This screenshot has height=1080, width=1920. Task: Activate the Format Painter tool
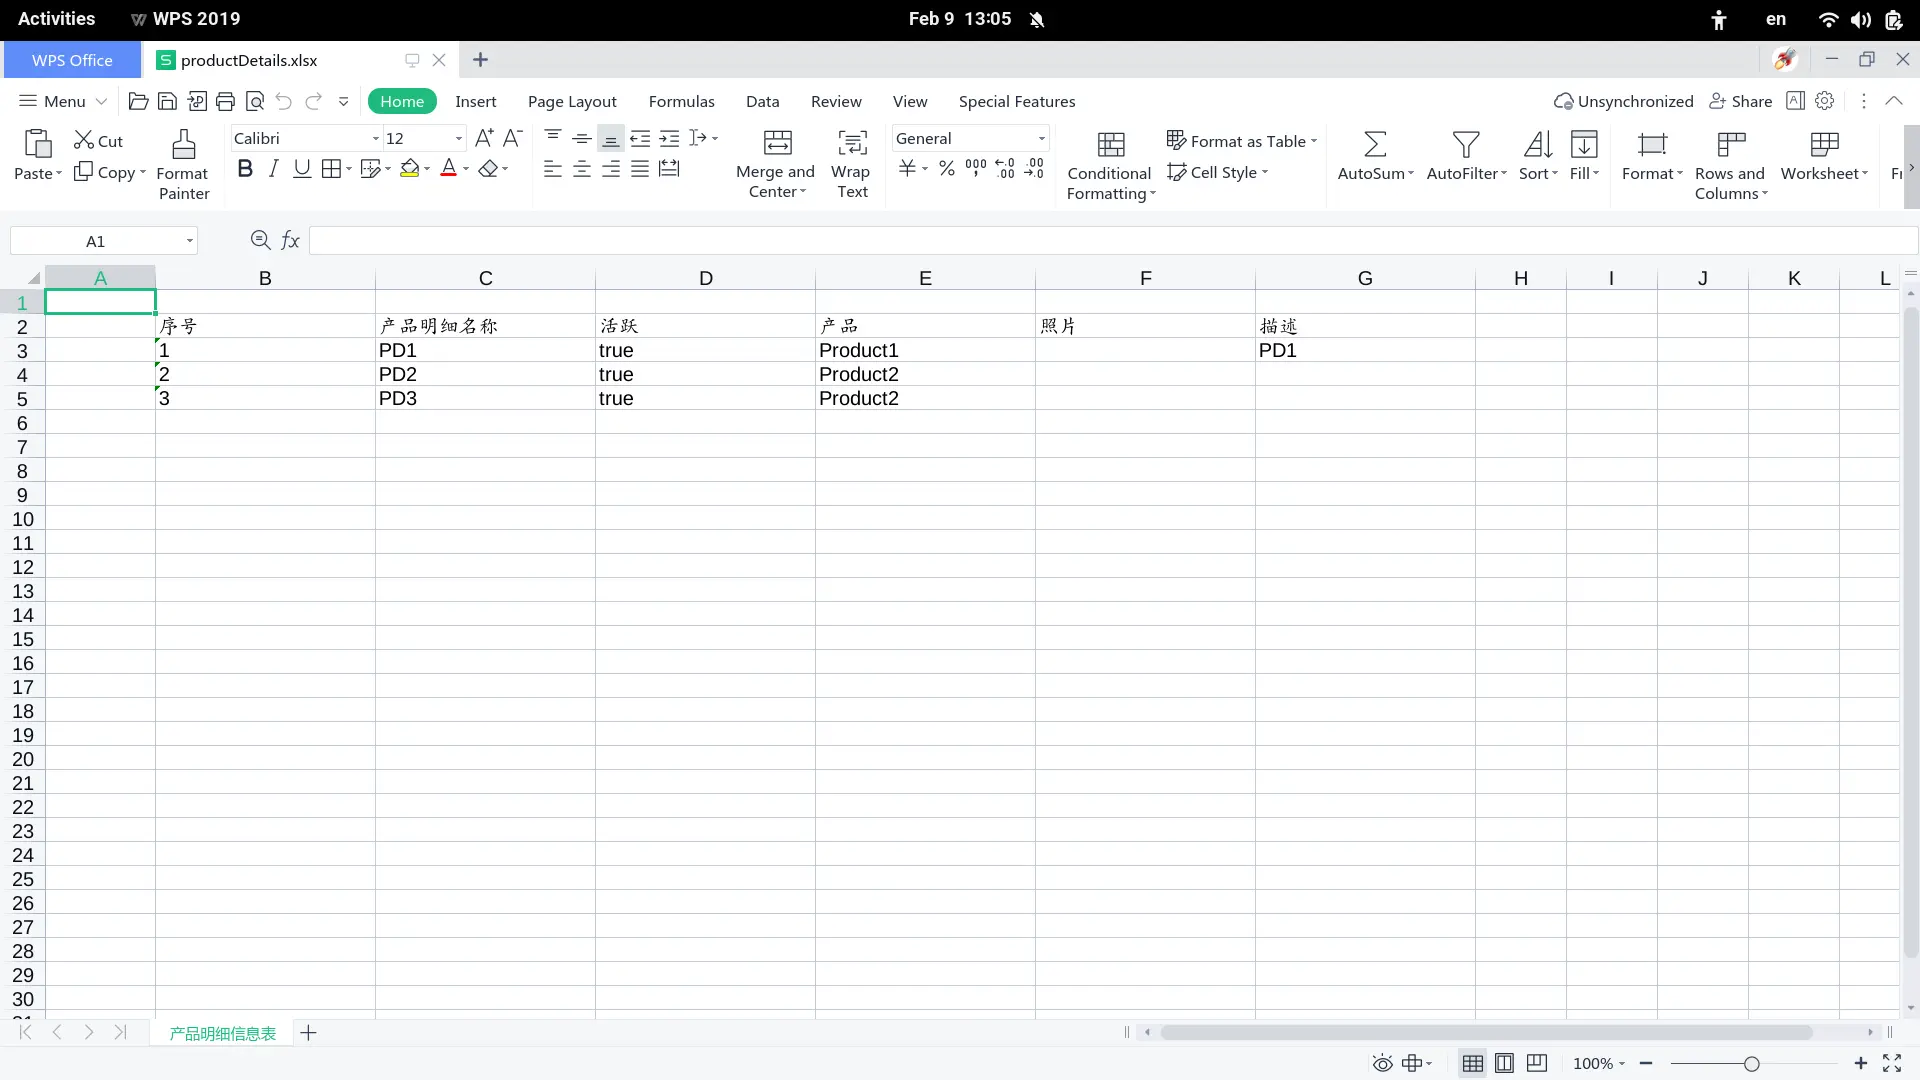click(x=184, y=165)
